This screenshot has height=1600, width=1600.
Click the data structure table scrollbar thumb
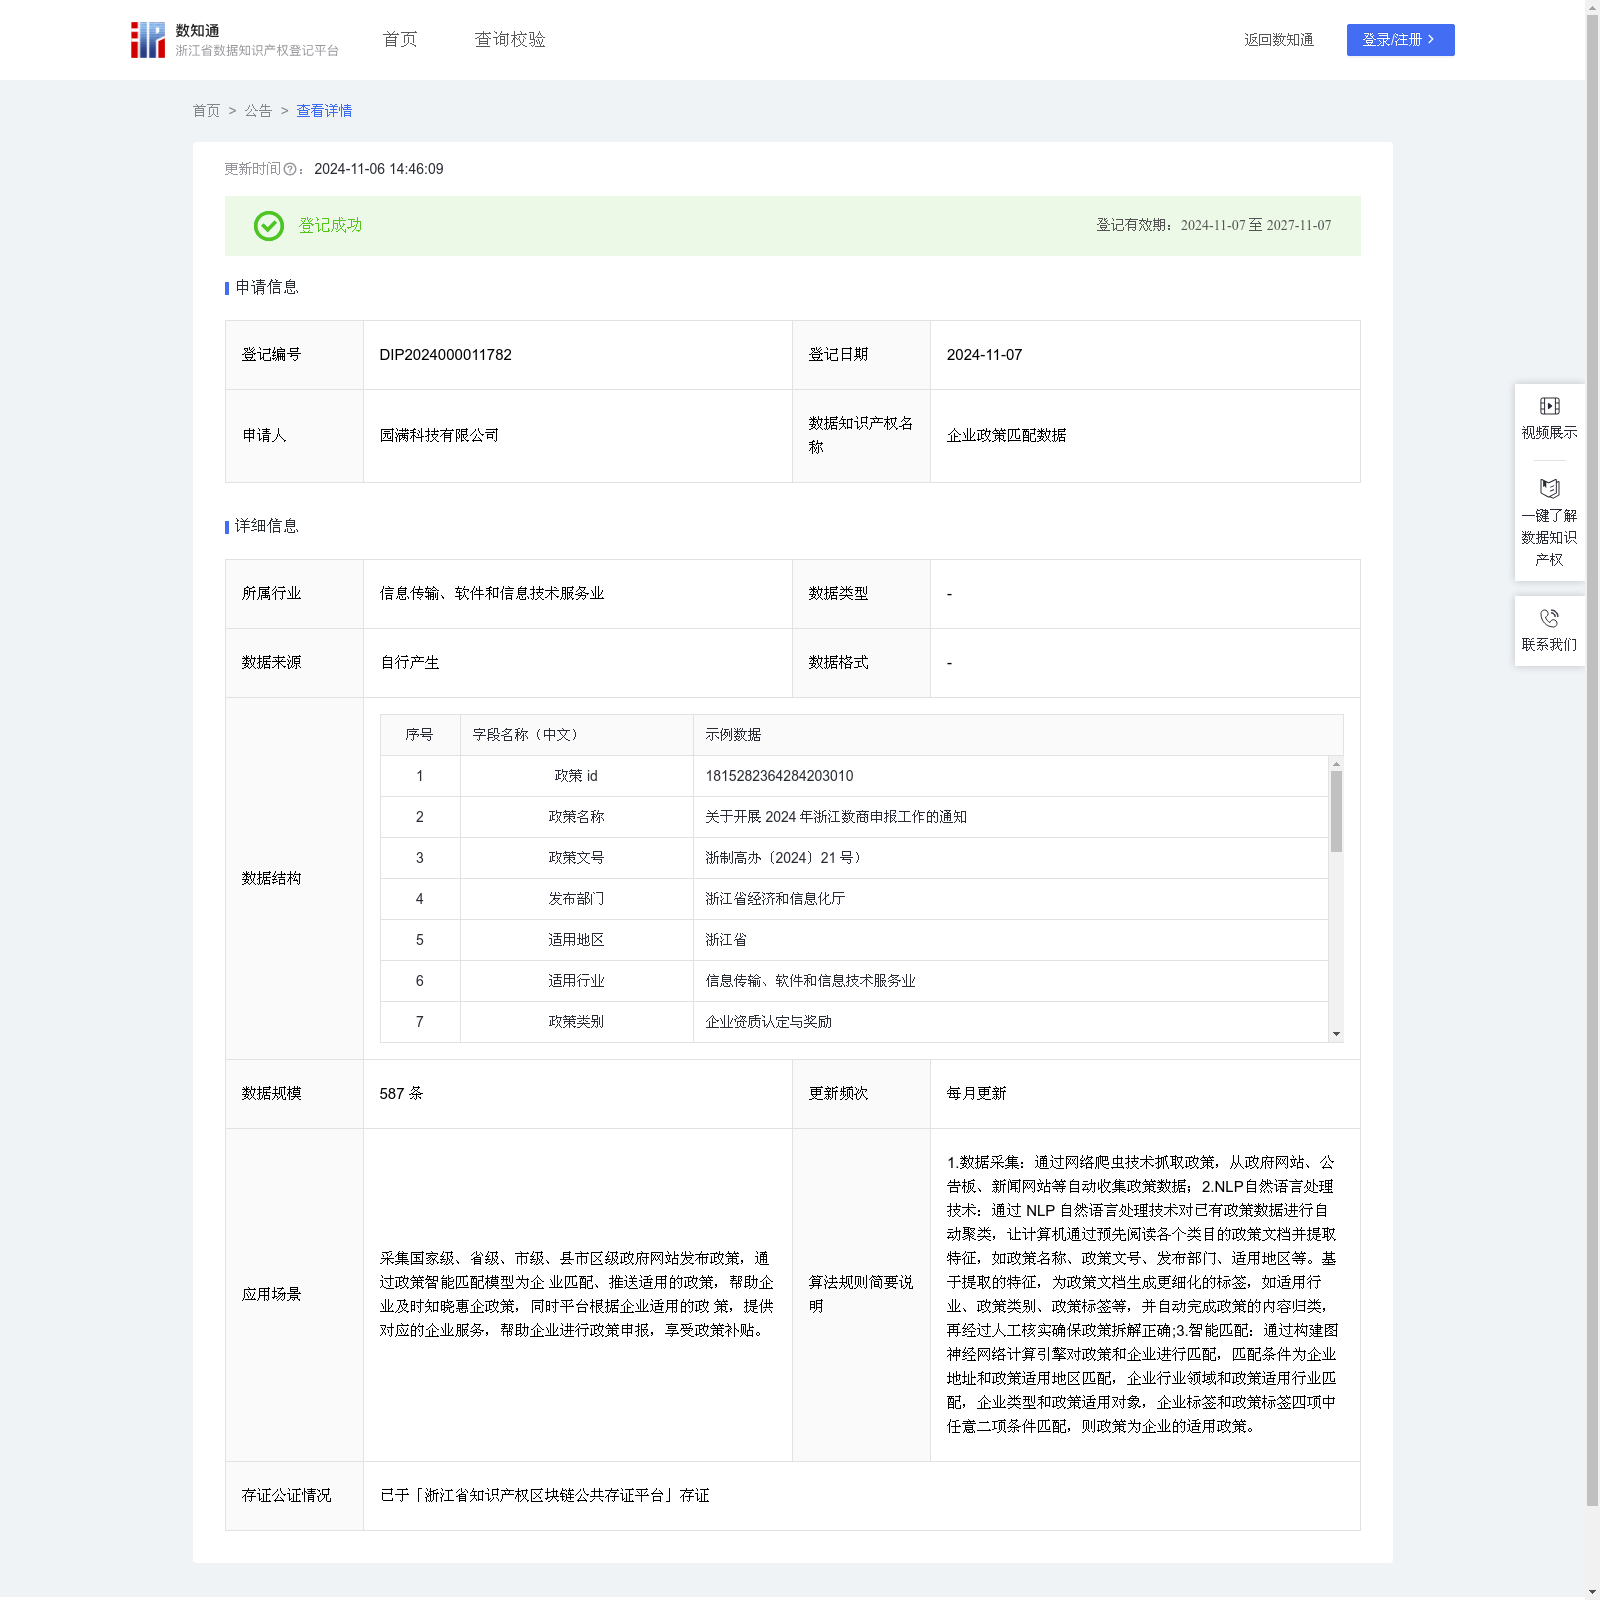1336,811
